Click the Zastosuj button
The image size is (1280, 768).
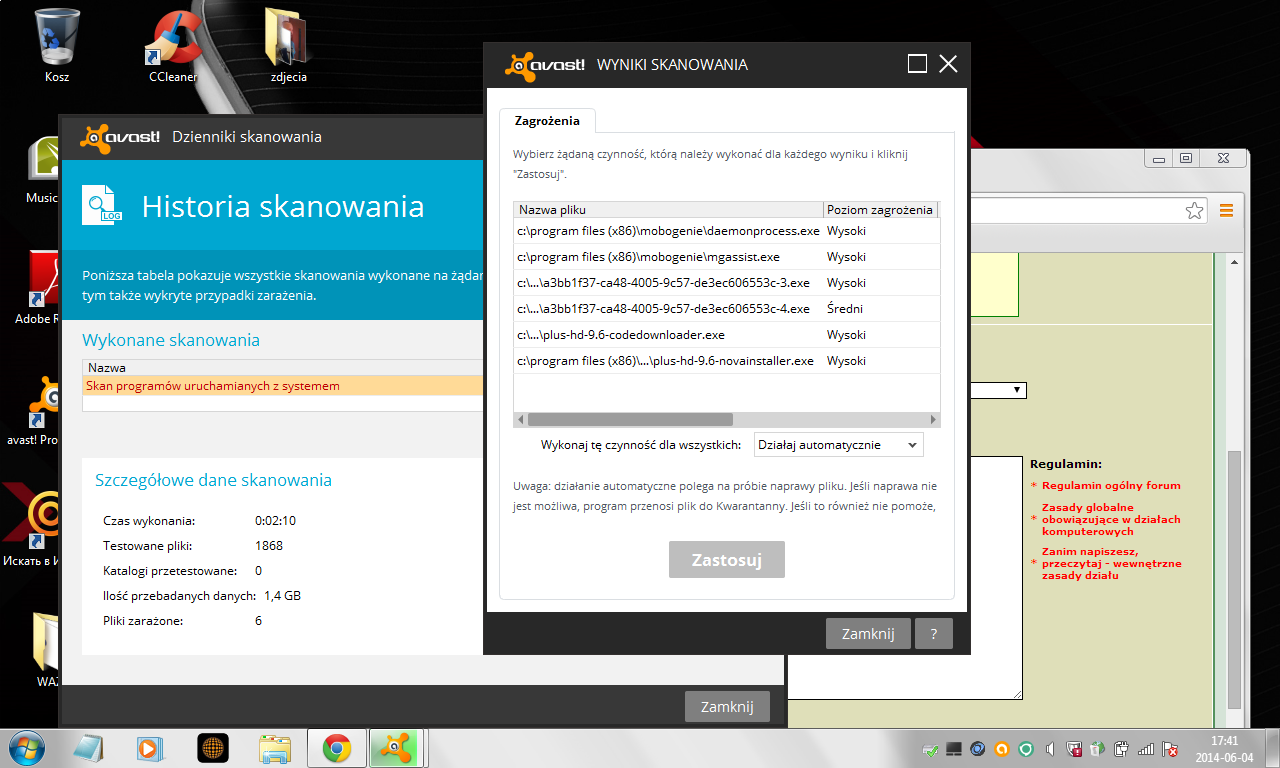(x=727, y=560)
